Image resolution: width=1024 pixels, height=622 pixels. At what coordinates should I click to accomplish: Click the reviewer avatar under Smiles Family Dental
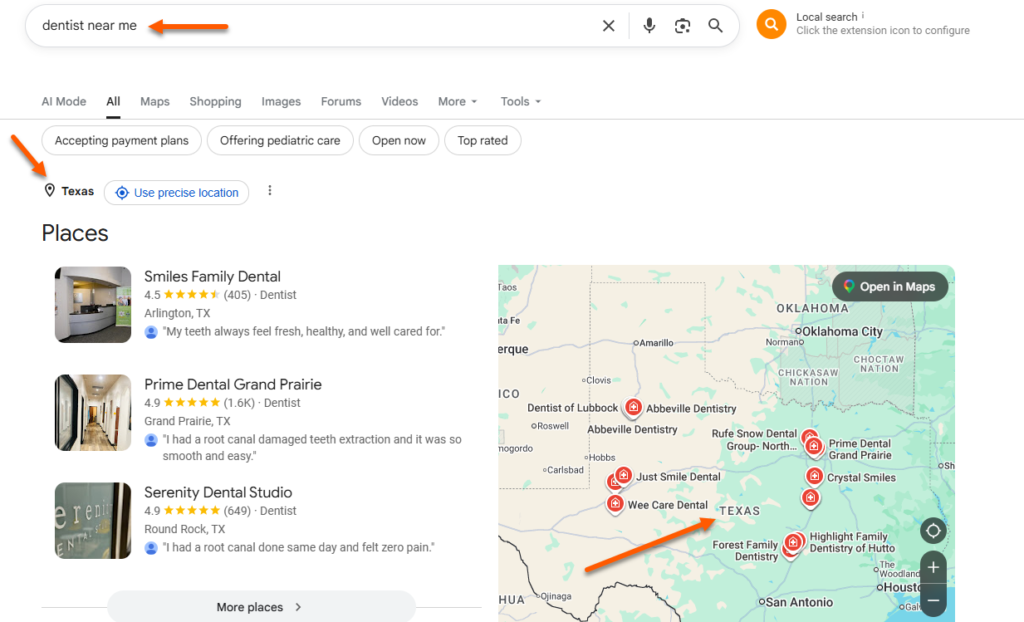pyautogui.click(x=151, y=332)
